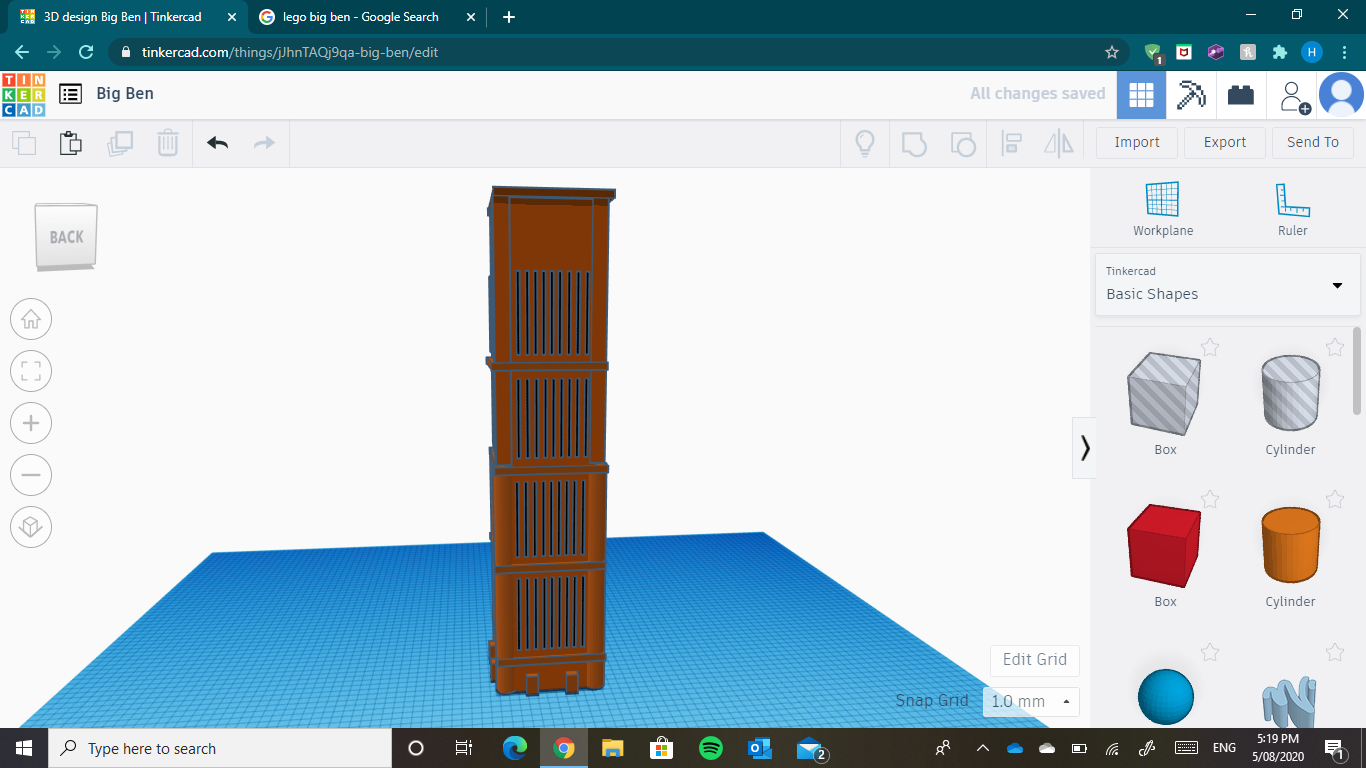Select the Workplane tool
The image size is (1366, 768).
point(1163,209)
